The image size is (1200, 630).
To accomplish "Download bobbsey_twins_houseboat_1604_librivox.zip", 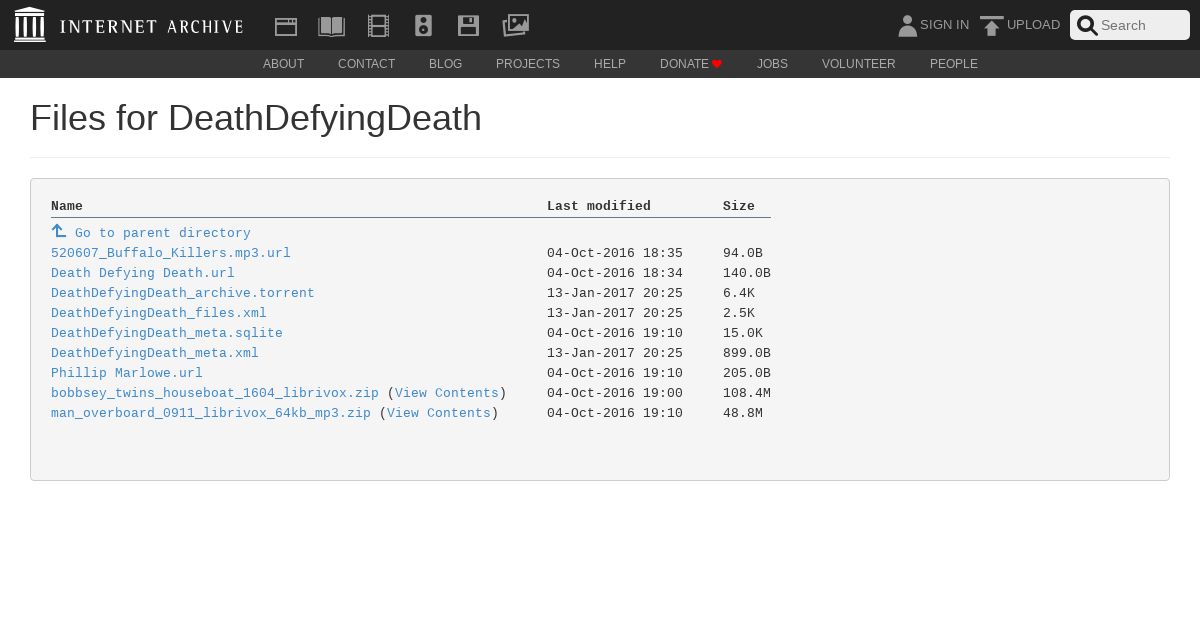I will coord(215,393).
